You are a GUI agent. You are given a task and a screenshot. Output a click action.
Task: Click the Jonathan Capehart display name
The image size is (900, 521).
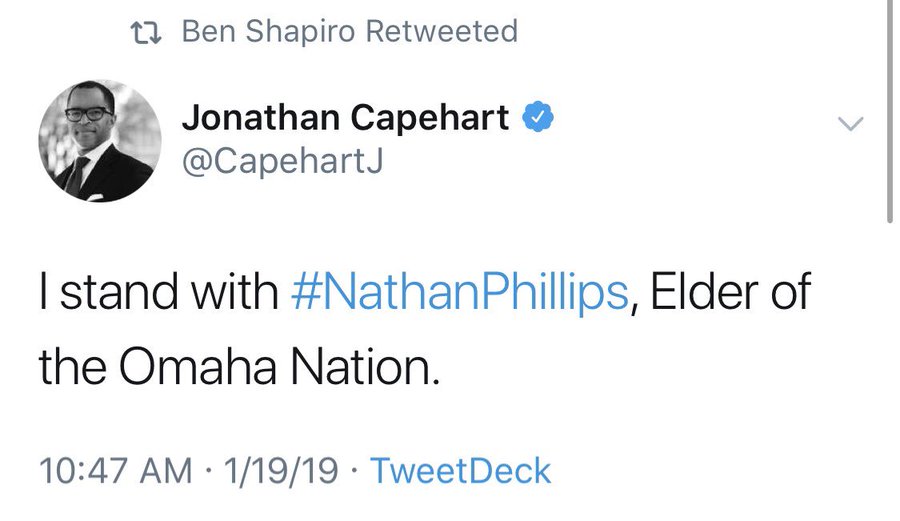pyautogui.click(x=345, y=118)
